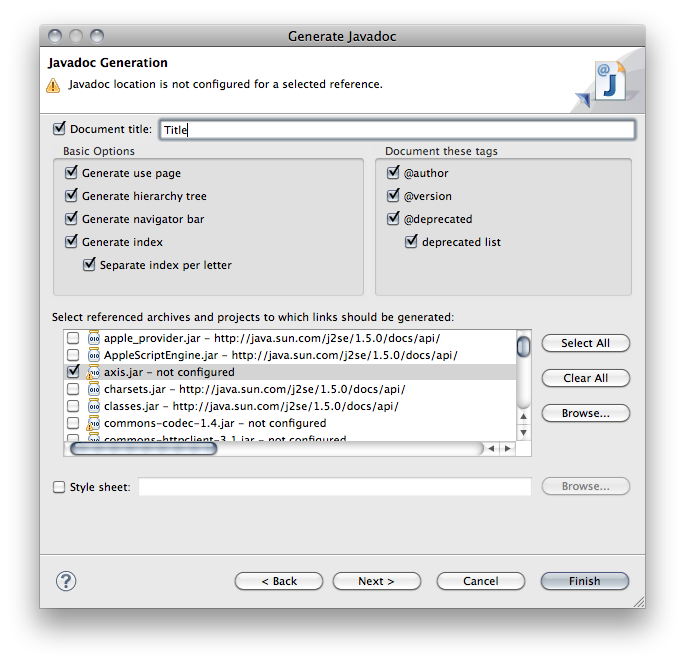Uncheck the axis.jar checkbox

(x=73, y=372)
